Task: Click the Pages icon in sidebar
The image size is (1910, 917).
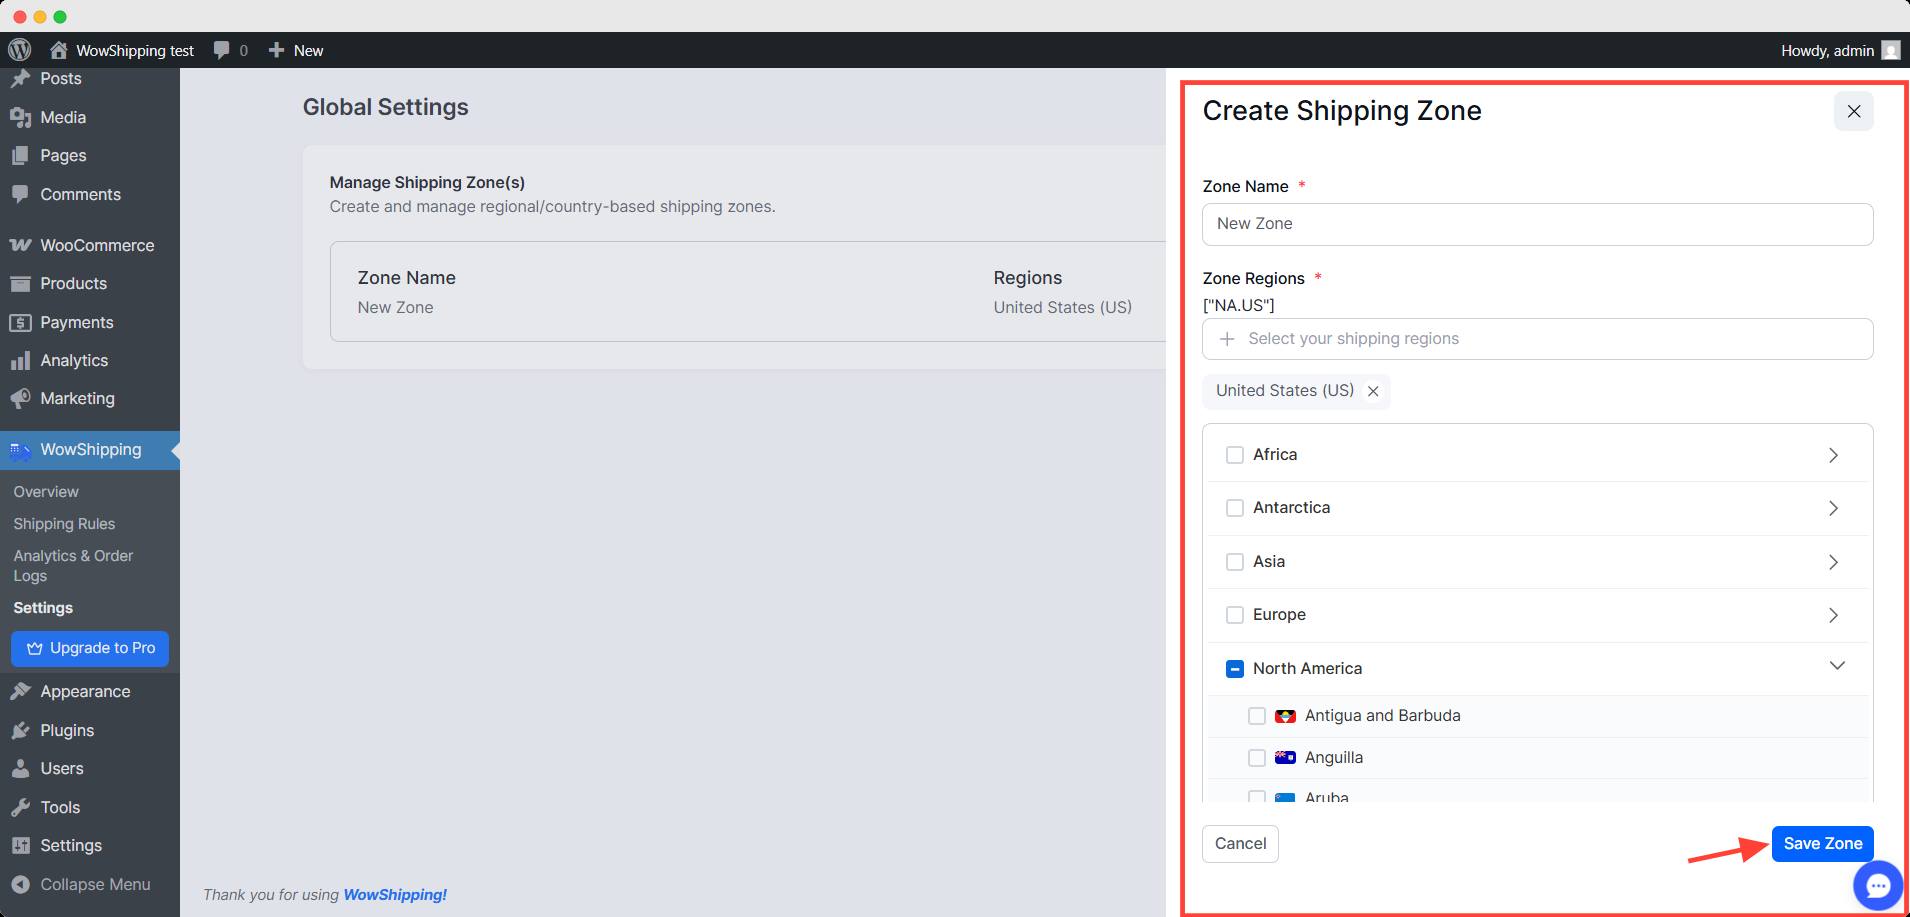Action: coord(20,155)
